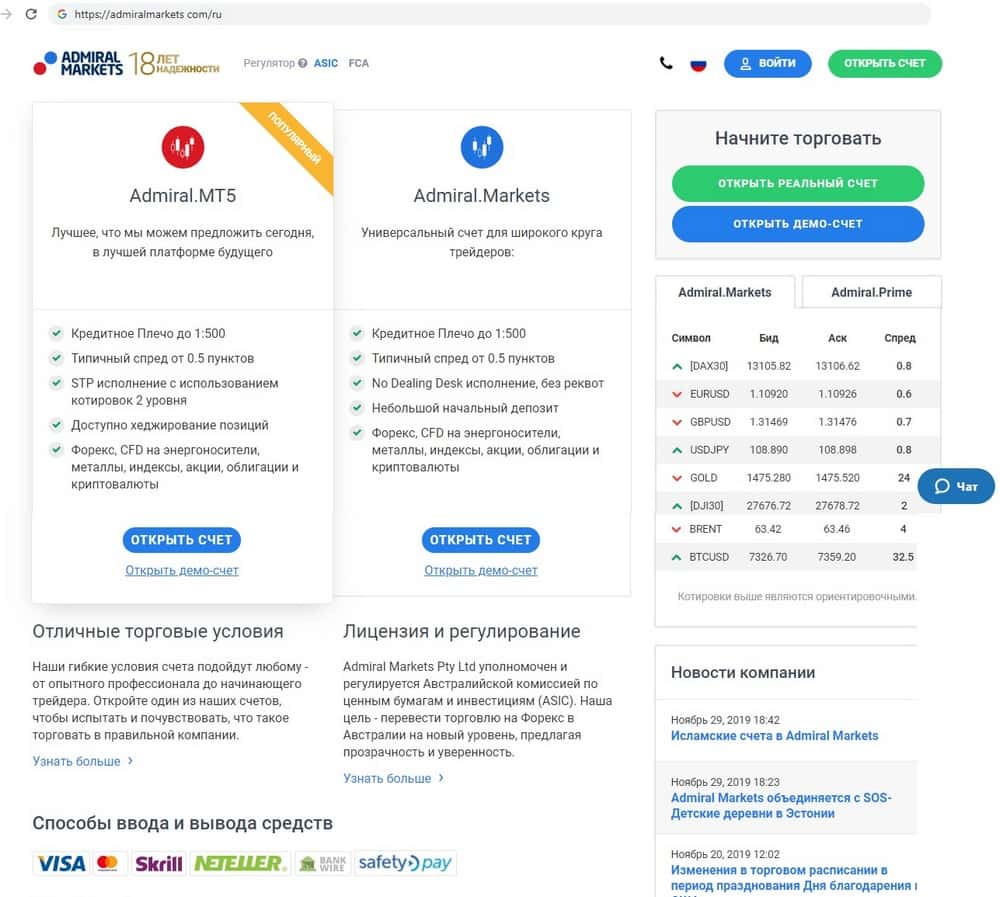
Task: Open news Исламские счета в Admiral Markets
Action: 774,736
